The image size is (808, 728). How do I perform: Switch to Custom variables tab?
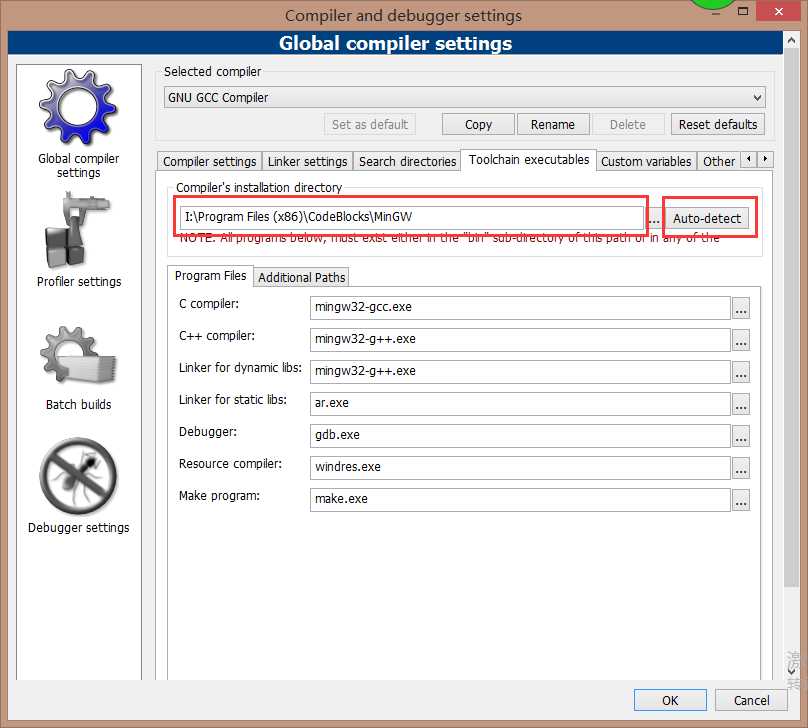pyautogui.click(x=646, y=161)
